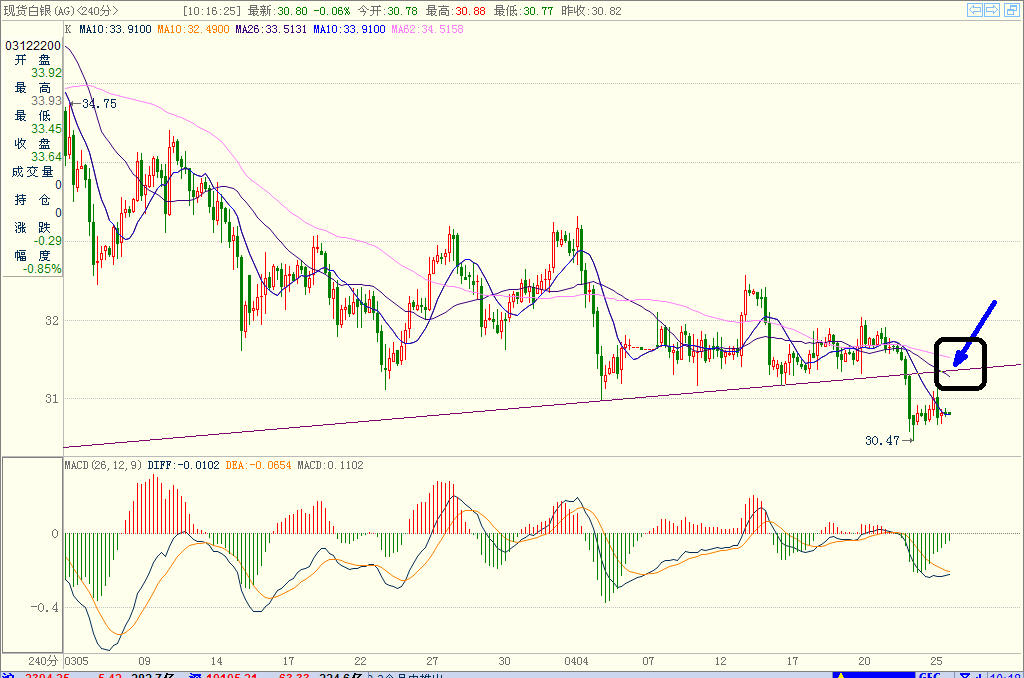This screenshot has height=678, width=1024.
Task: Select the MA62:34.5158 pink indicator label
Action: click(427, 29)
